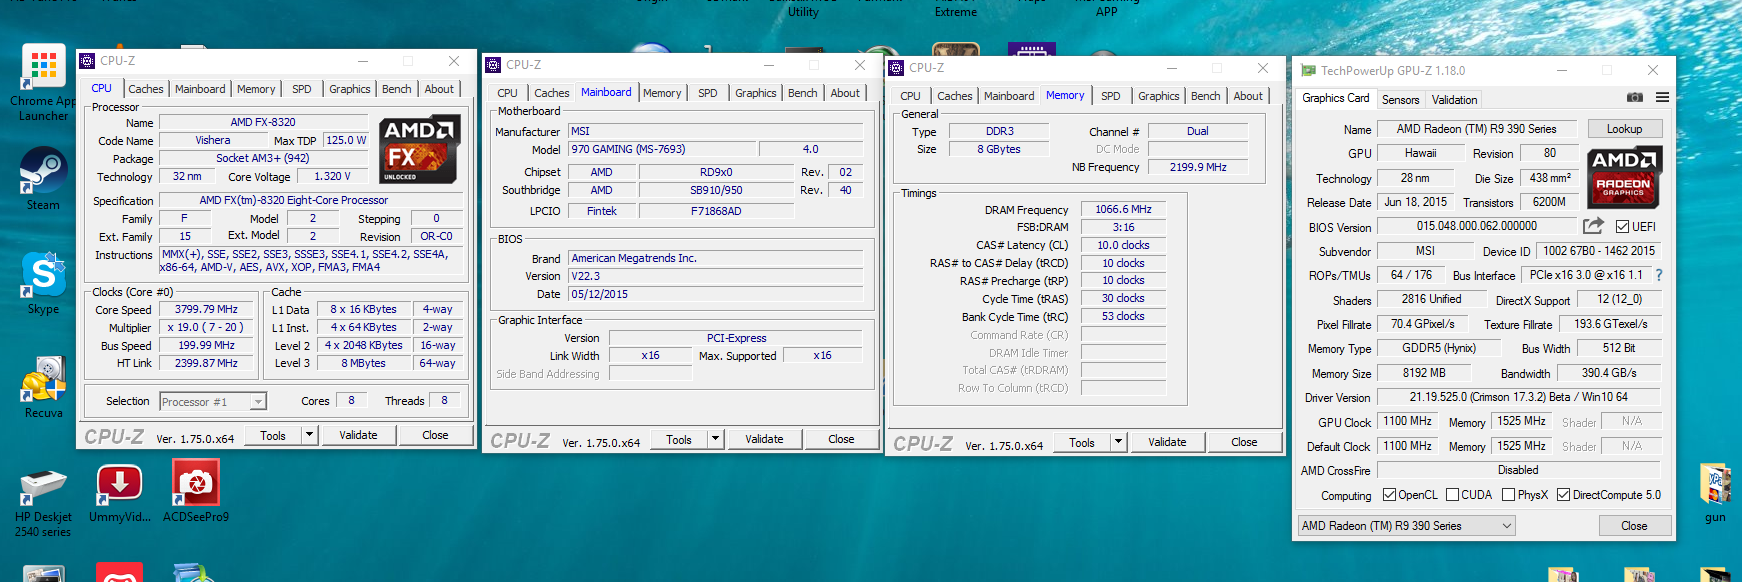The width and height of the screenshot is (1742, 582).
Task: Click Validate in the CPU-Z Mainboard window
Action: tap(764, 439)
